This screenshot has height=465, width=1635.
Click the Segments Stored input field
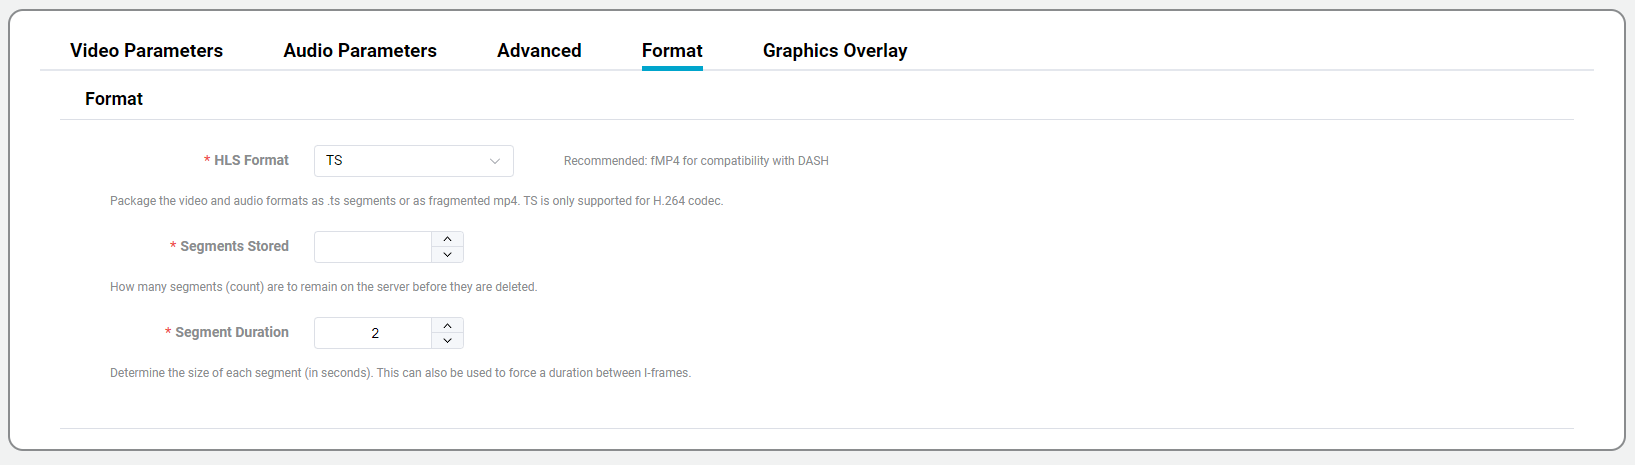coord(373,247)
